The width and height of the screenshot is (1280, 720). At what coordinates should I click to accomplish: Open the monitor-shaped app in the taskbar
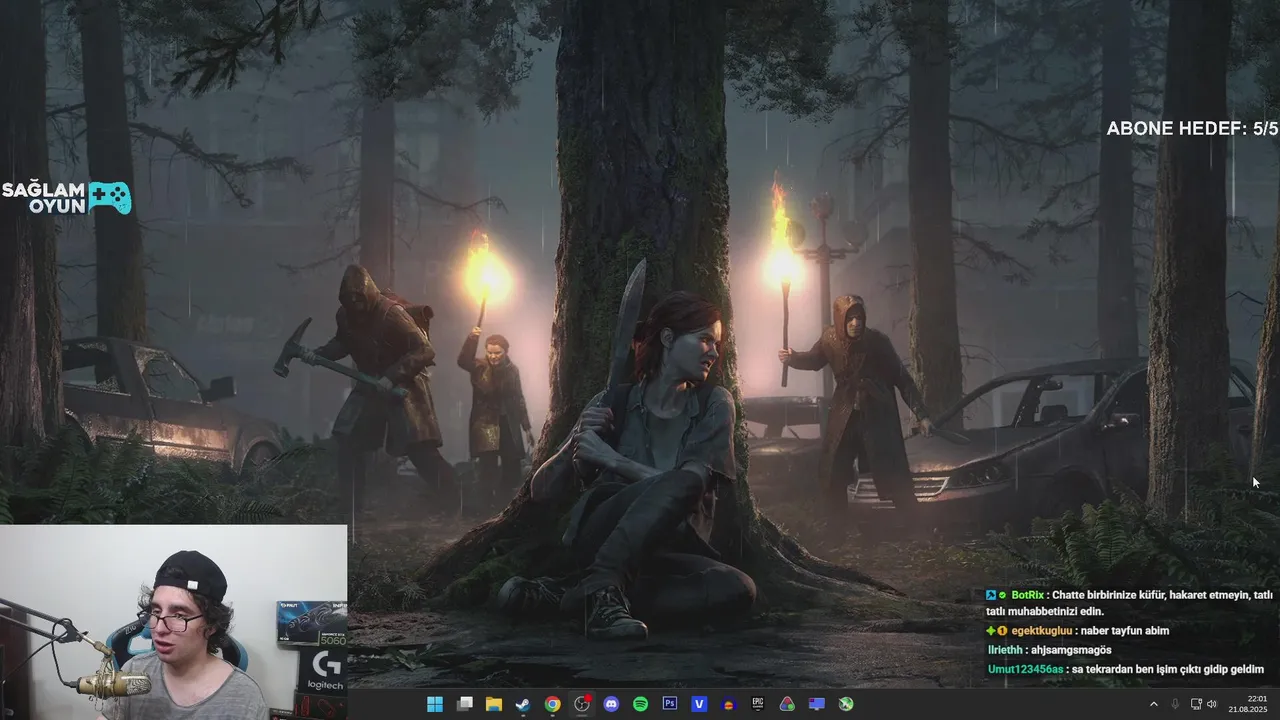click(x=817, y=704)
